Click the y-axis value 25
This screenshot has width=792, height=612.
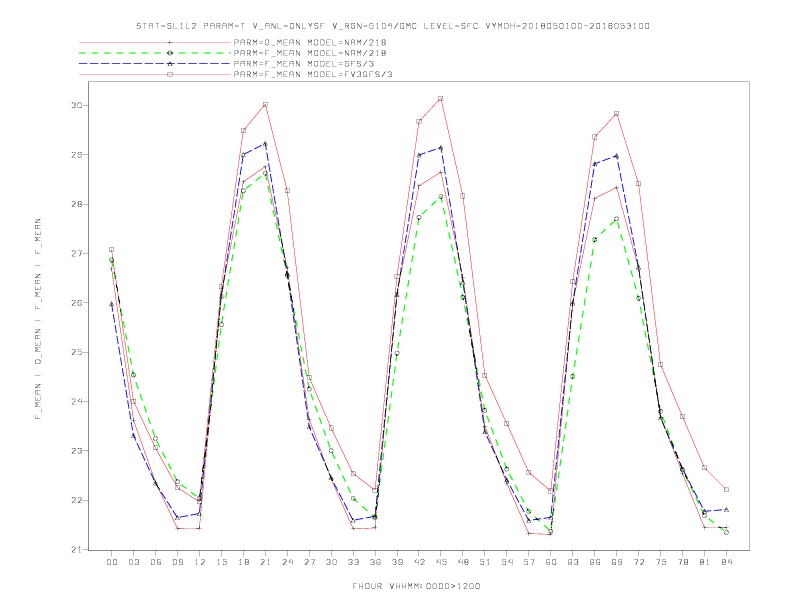[77, 352]
